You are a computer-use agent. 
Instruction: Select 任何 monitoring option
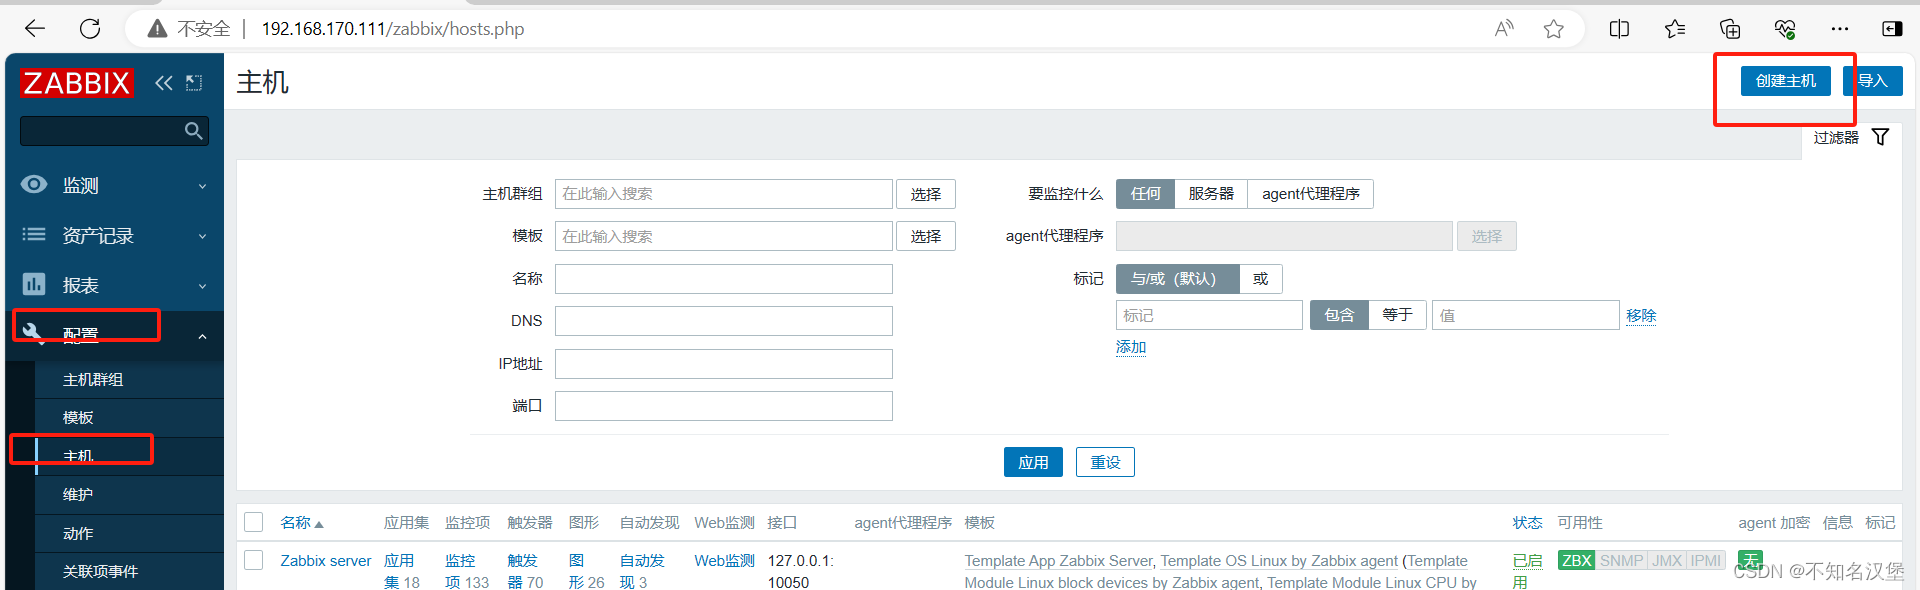click(x=1146, y=194)
